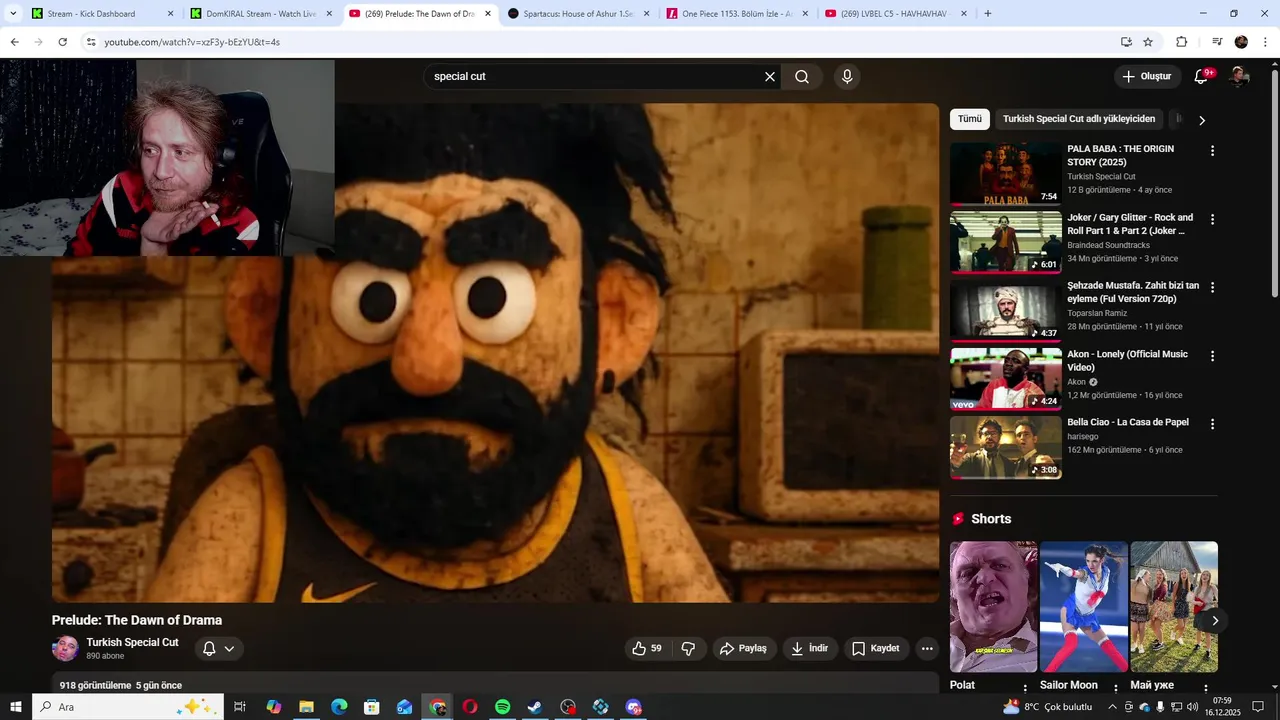Open the notifications bell

1202,77
